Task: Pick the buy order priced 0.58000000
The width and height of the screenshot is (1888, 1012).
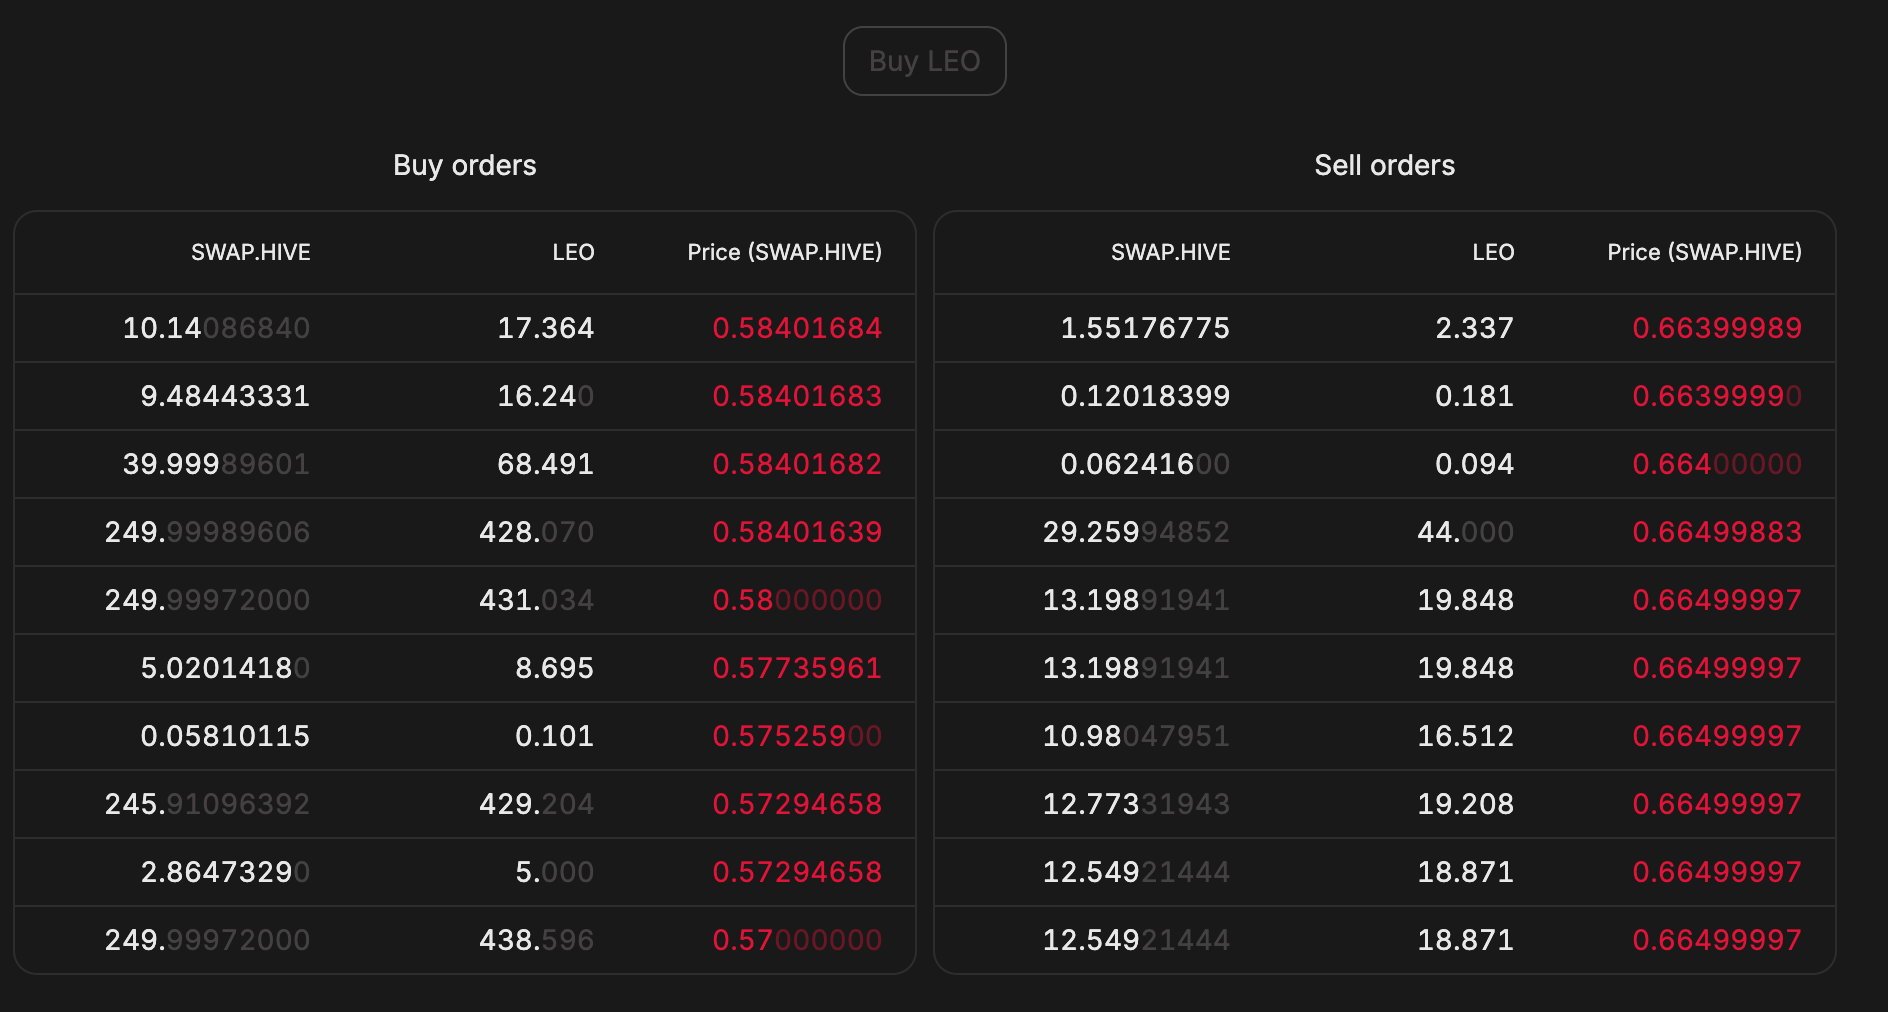Action: coord(796,600)
